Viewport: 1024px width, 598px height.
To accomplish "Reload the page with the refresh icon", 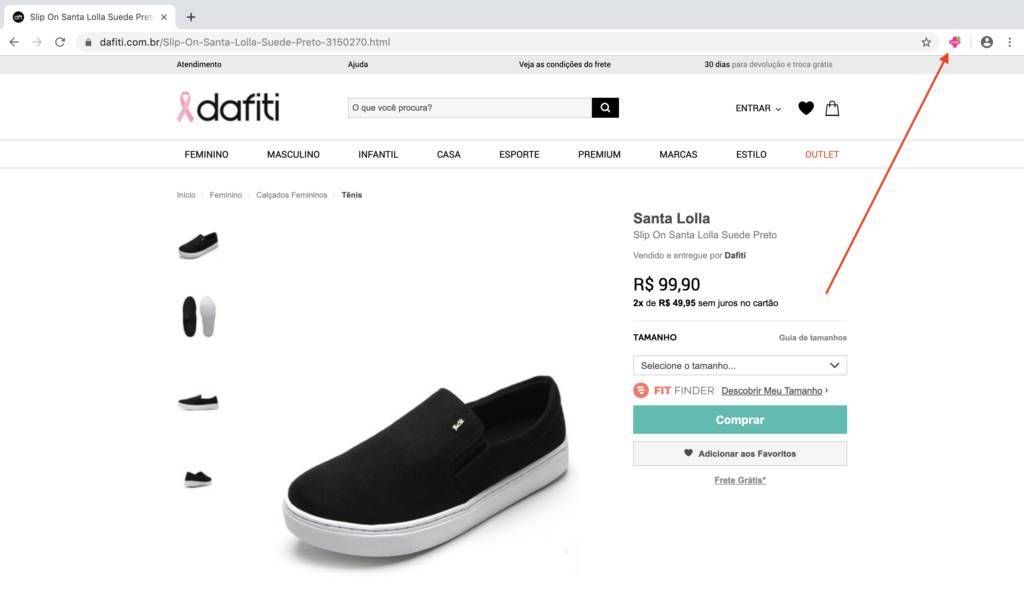I will point(60,42).
